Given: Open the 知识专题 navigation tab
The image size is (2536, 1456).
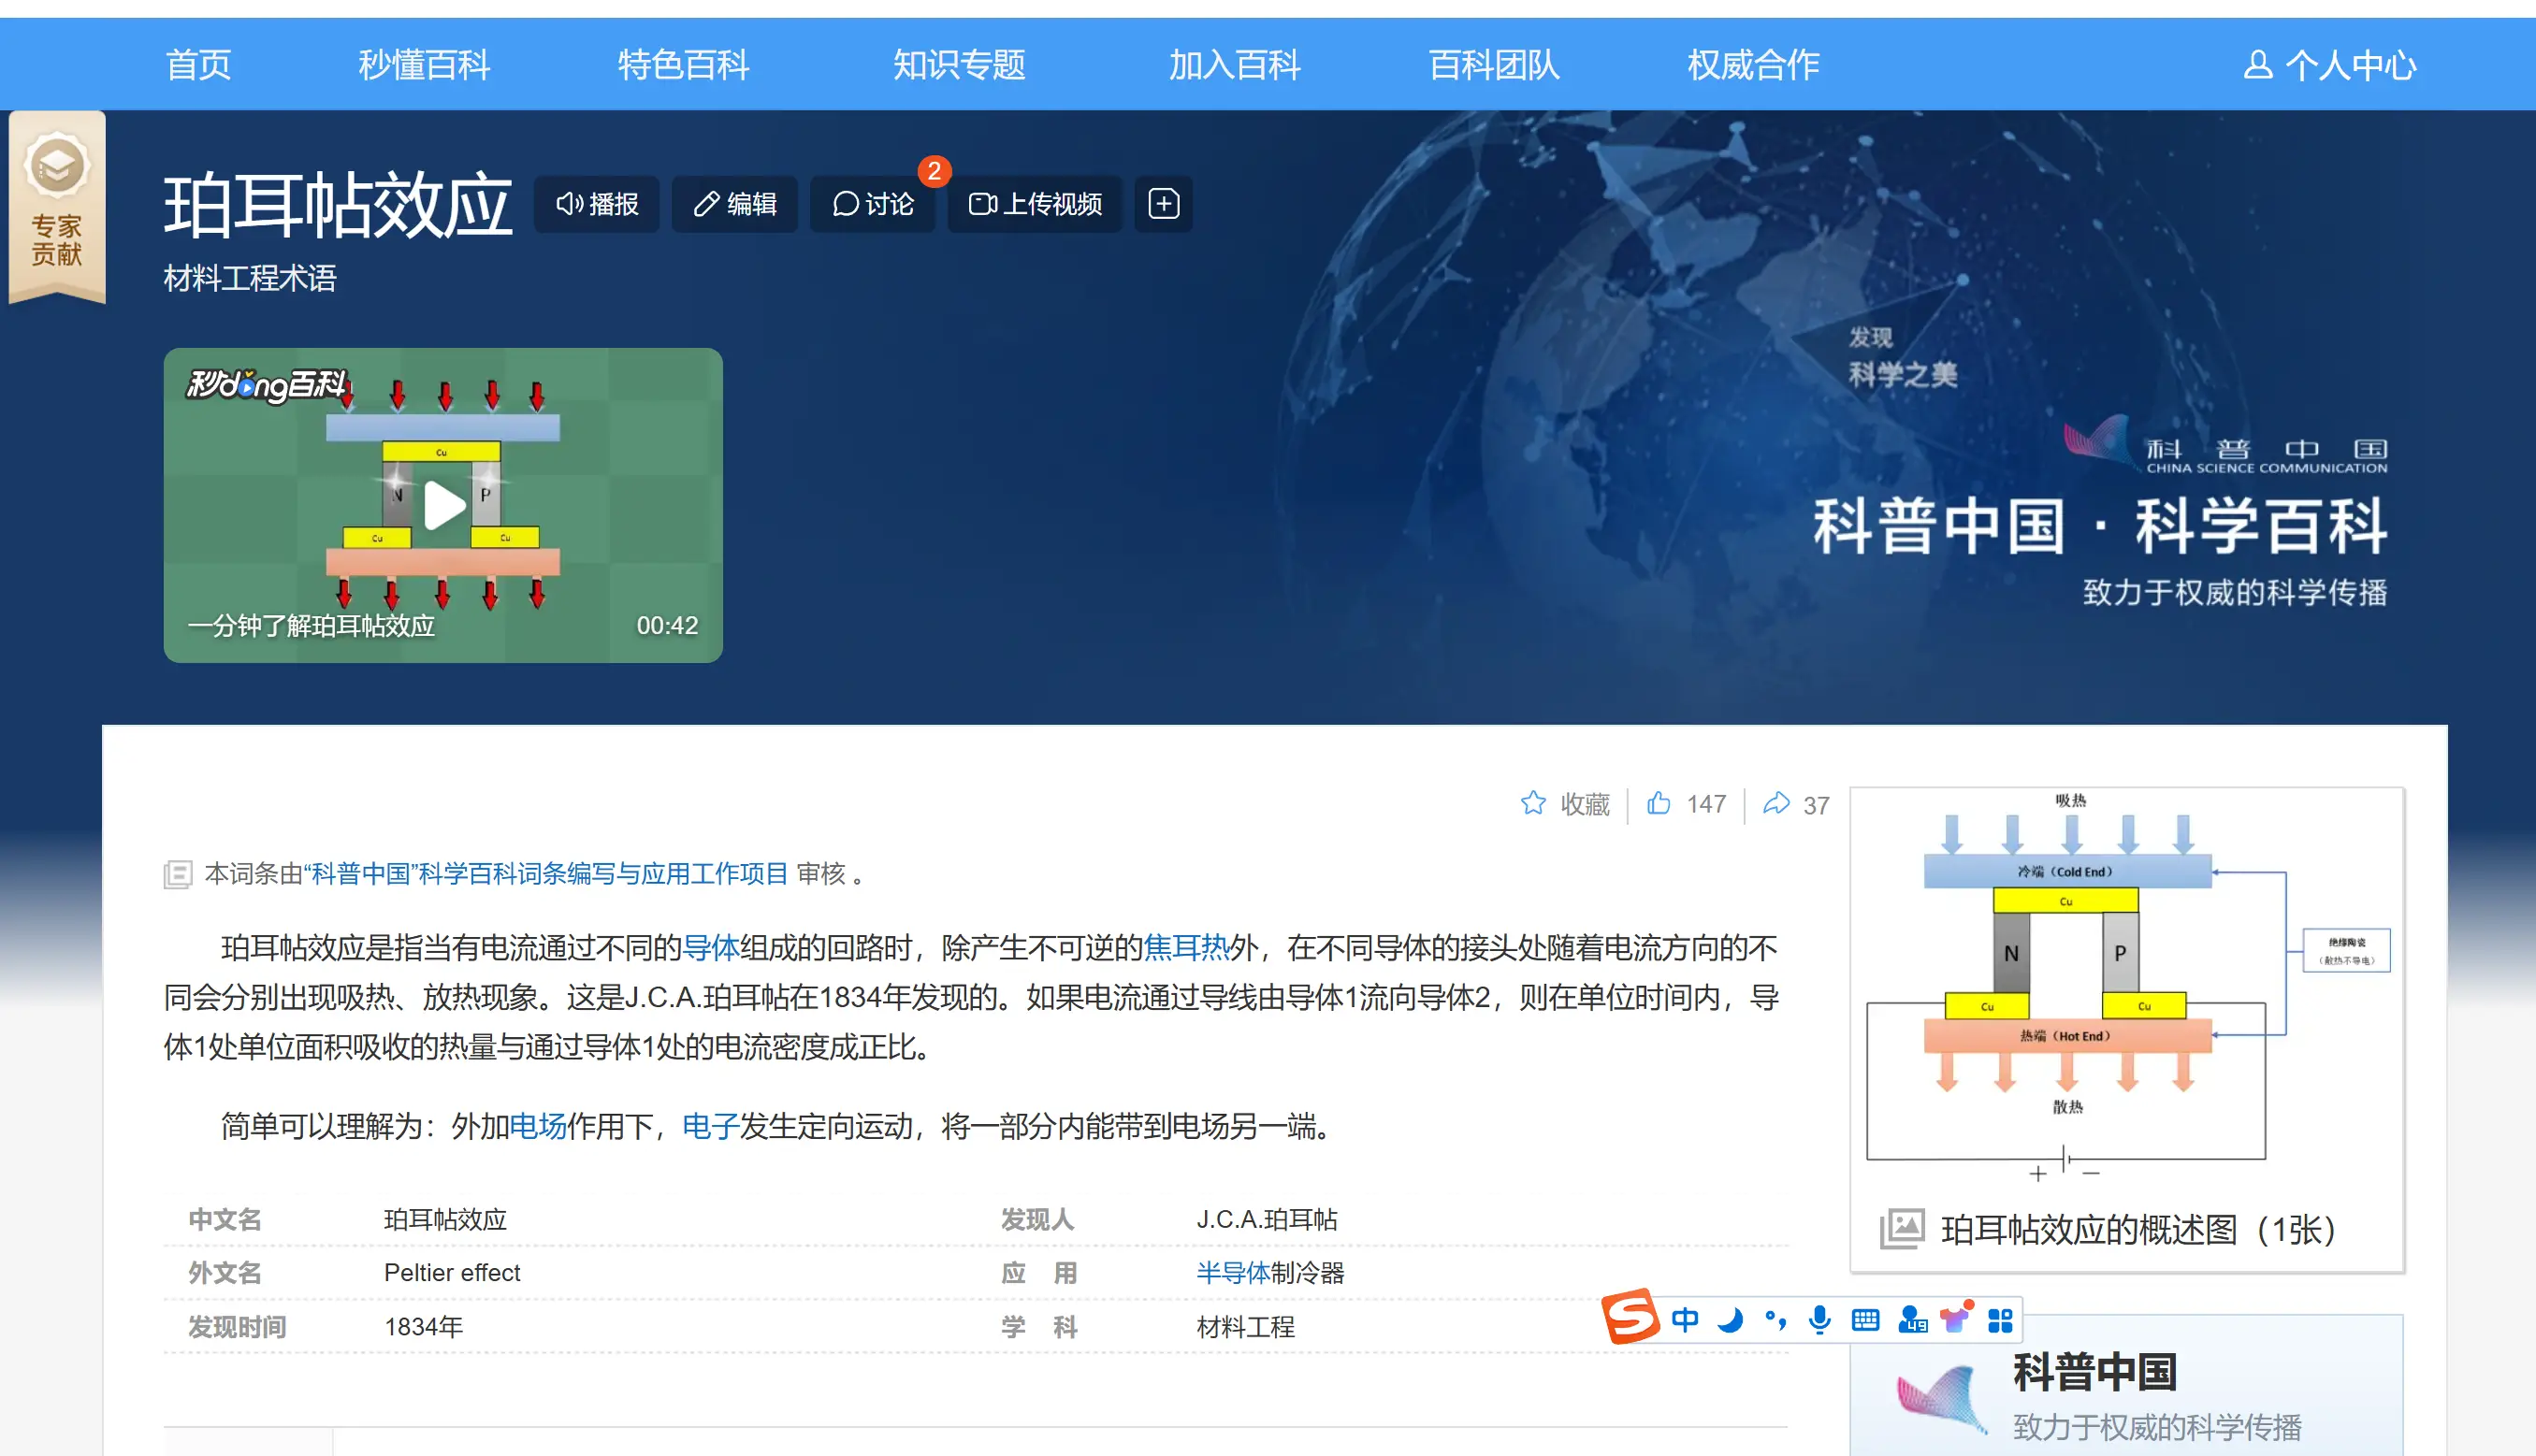Looking at the screenshot, I should click(959, 65).
